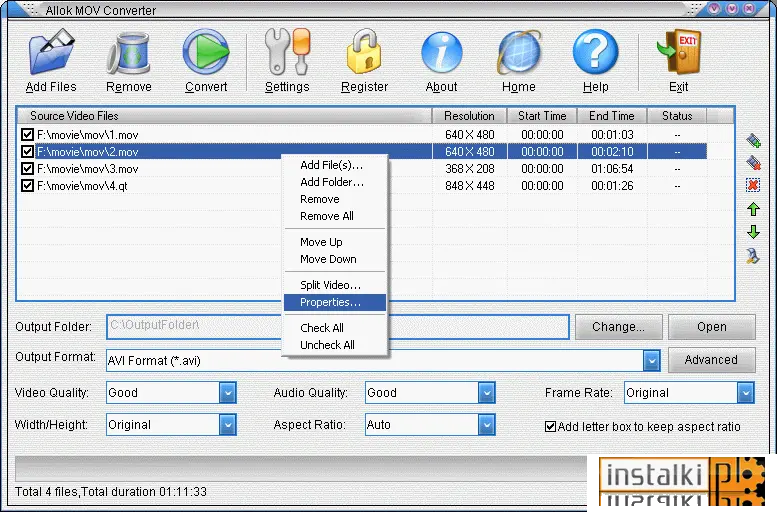Click the first title bar round button
The image size is (777, 512).
pos(714,8)
